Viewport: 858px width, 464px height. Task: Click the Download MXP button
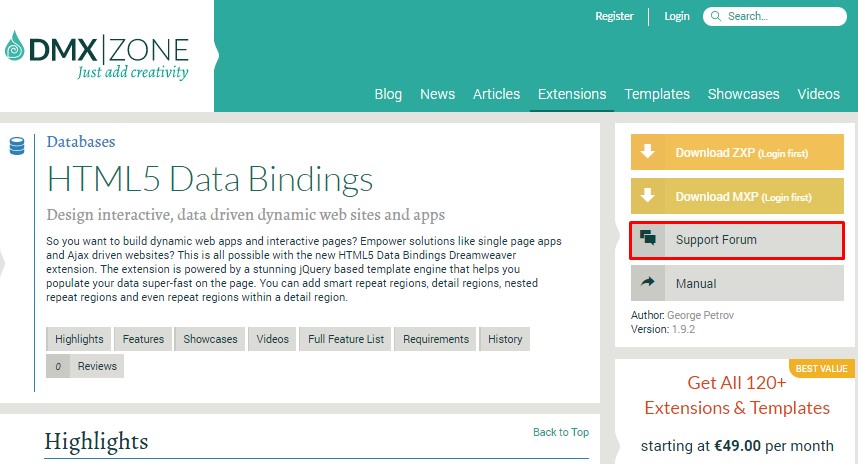tap(737, 196)
